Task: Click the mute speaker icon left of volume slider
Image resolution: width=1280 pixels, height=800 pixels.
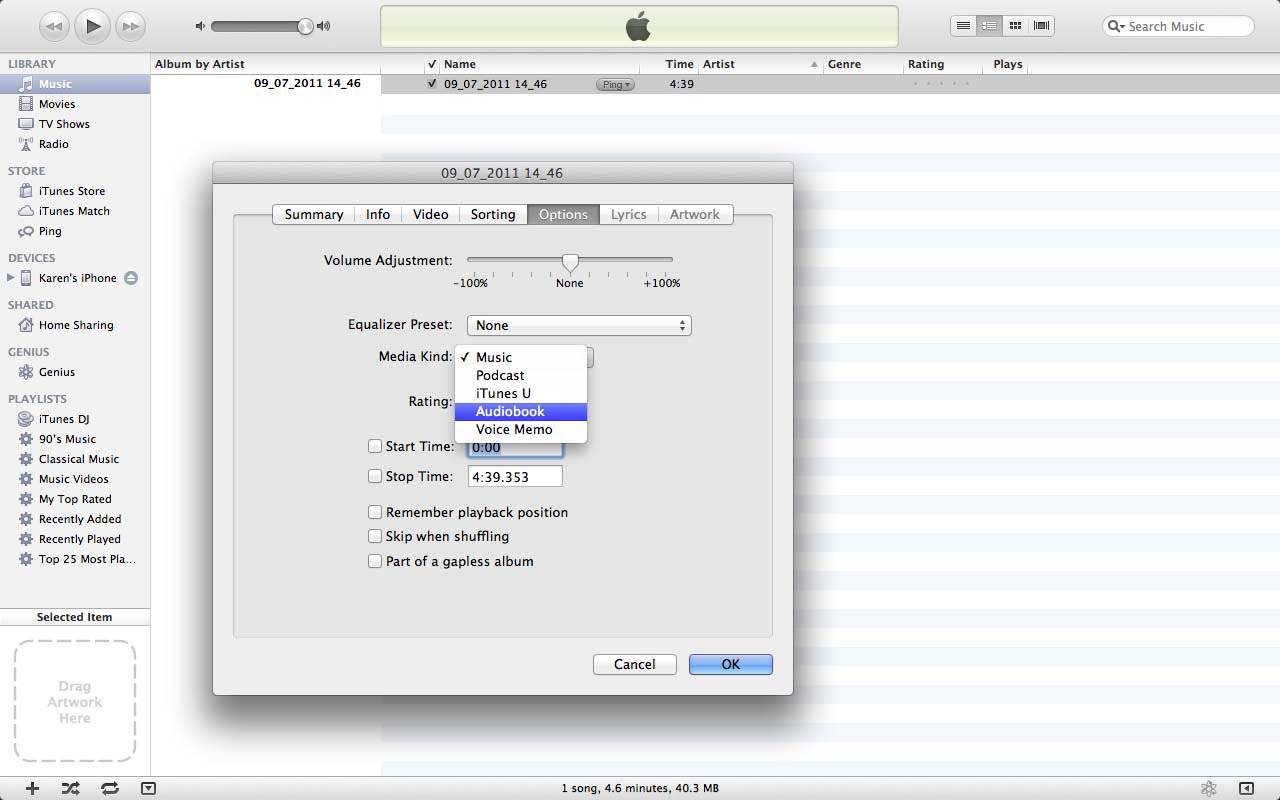Action: [x=201, y=26]
